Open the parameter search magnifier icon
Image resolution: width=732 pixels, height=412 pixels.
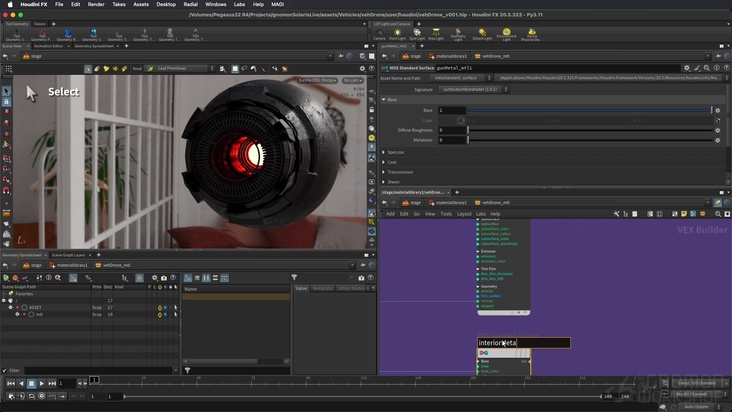pyautogui.click(x=707, y=68)
